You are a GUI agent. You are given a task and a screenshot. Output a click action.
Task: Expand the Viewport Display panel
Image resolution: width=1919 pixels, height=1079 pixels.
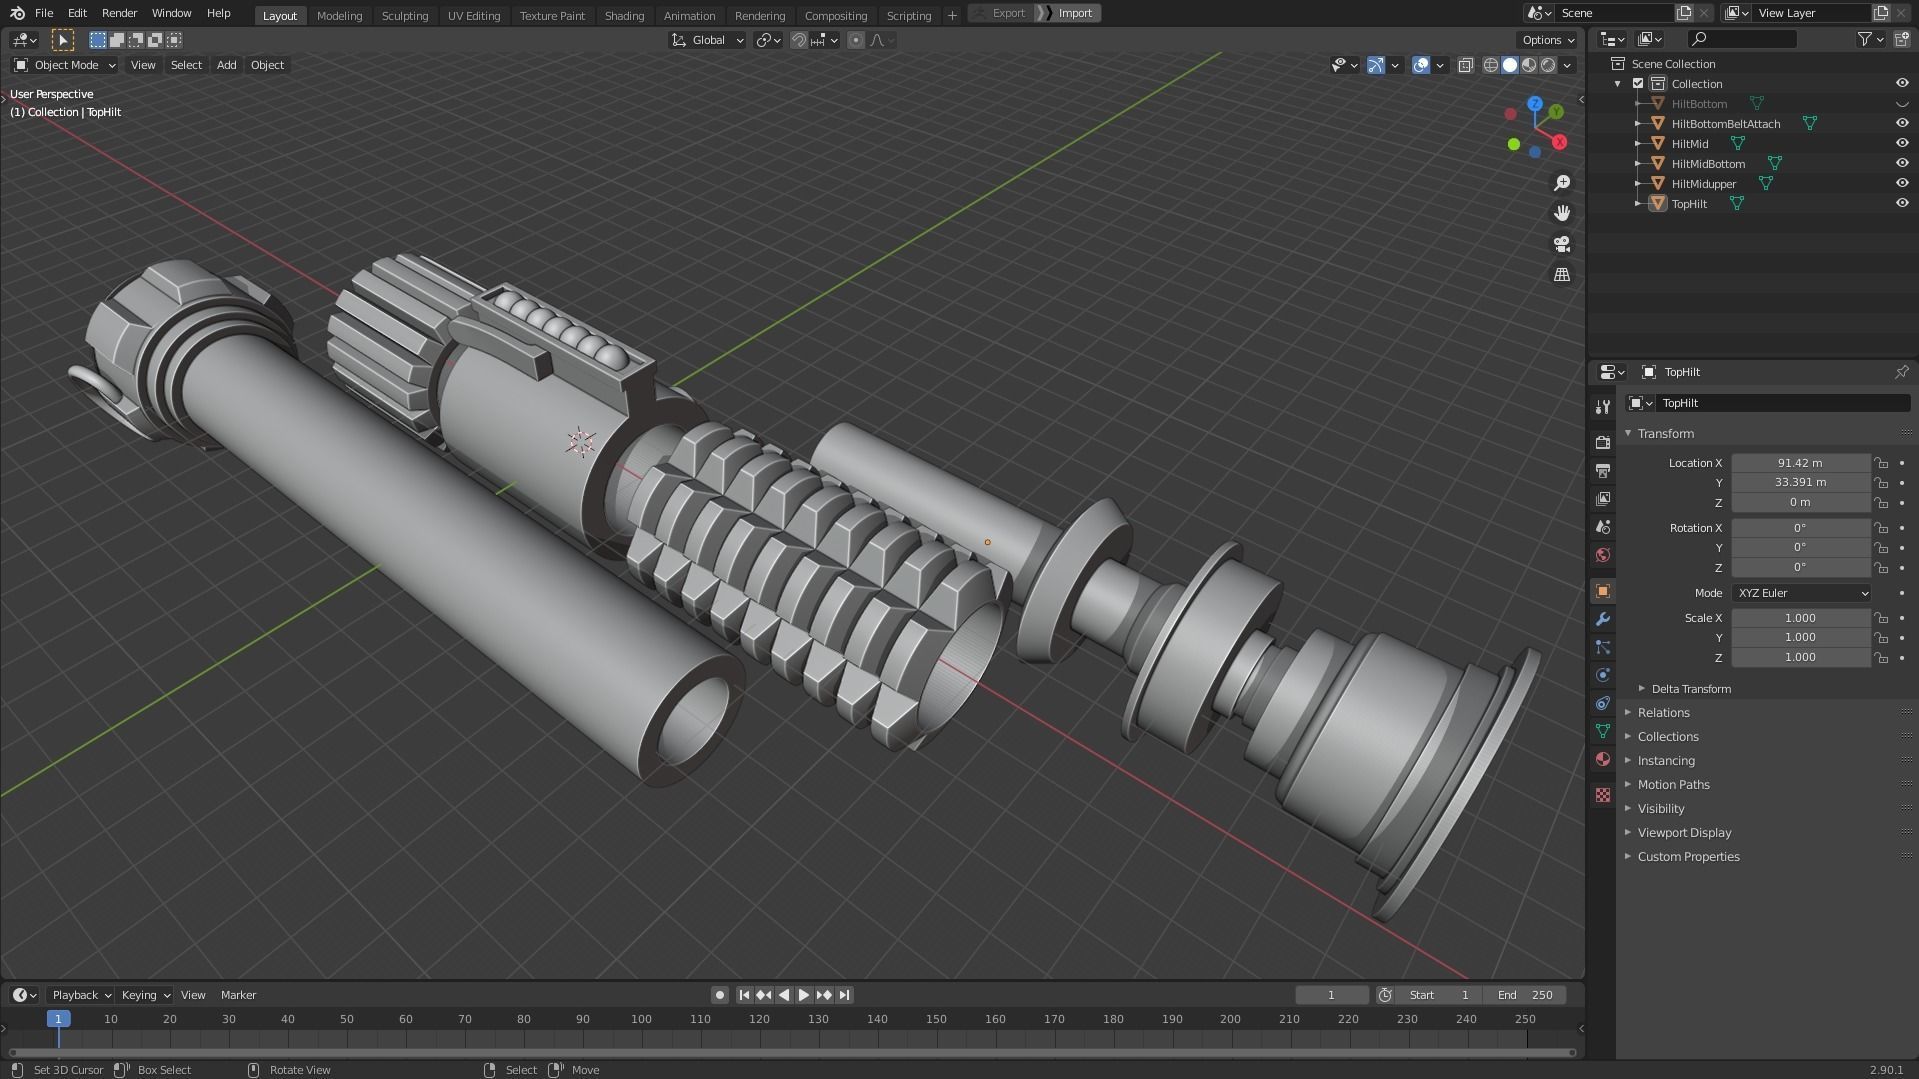(x=1683, y=833)
